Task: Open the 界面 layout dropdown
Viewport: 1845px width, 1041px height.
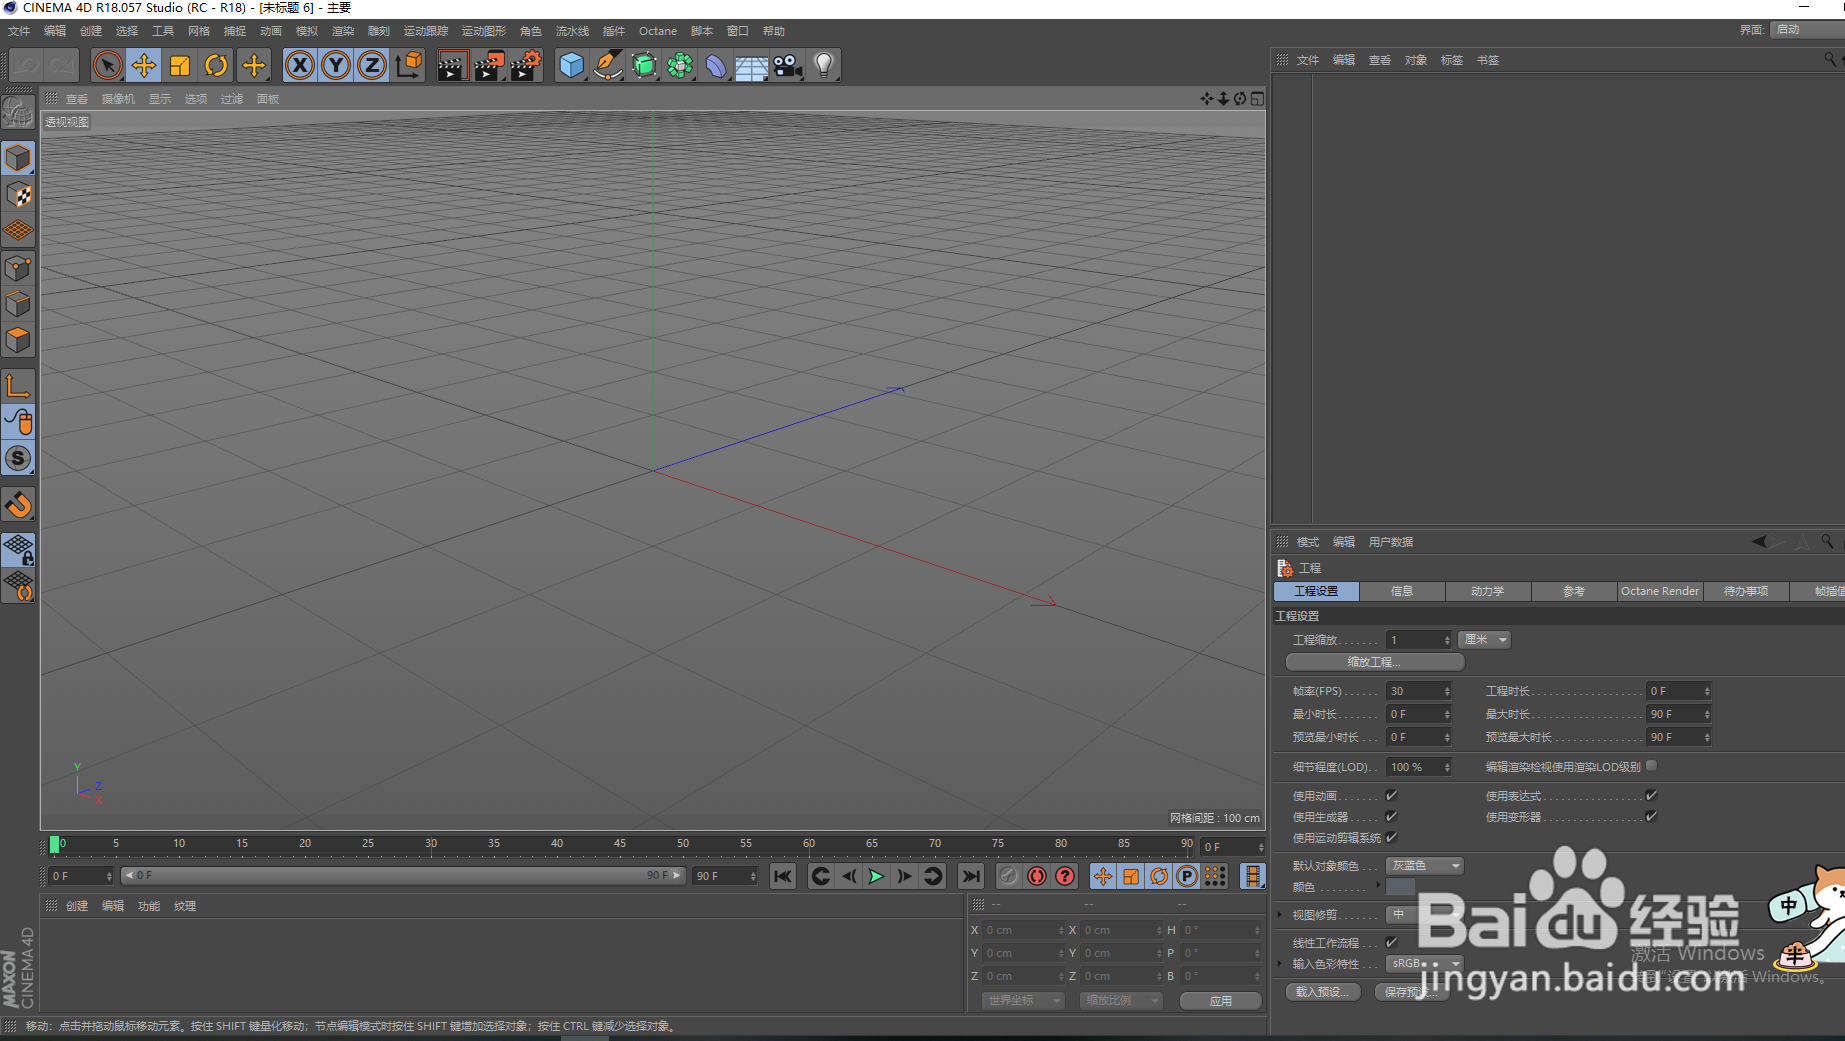Action: click(1806, 29)
